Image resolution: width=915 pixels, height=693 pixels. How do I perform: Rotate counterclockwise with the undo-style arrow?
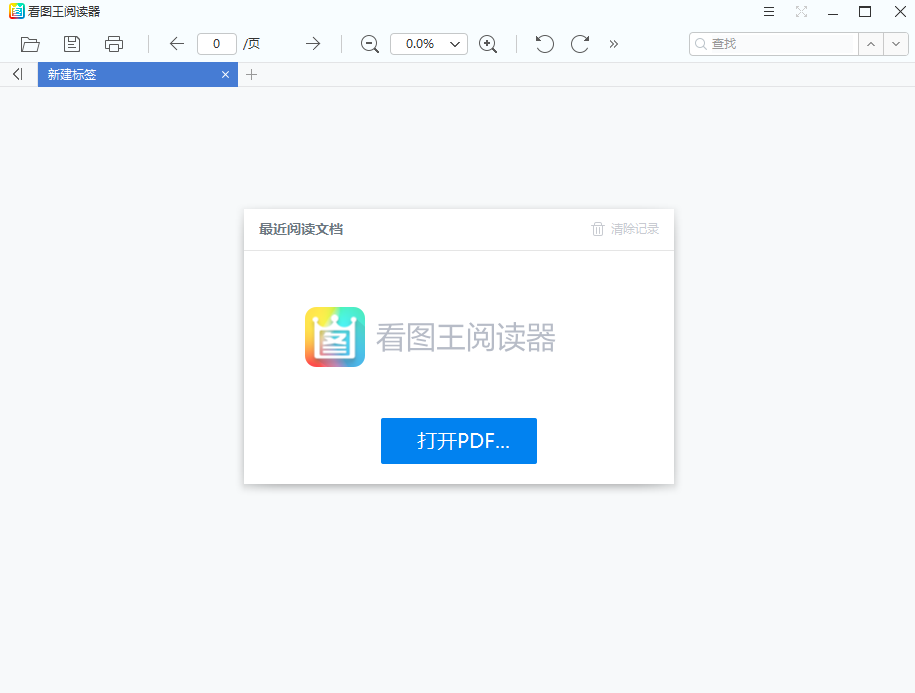pyautogui.click(x=544, y=44)
